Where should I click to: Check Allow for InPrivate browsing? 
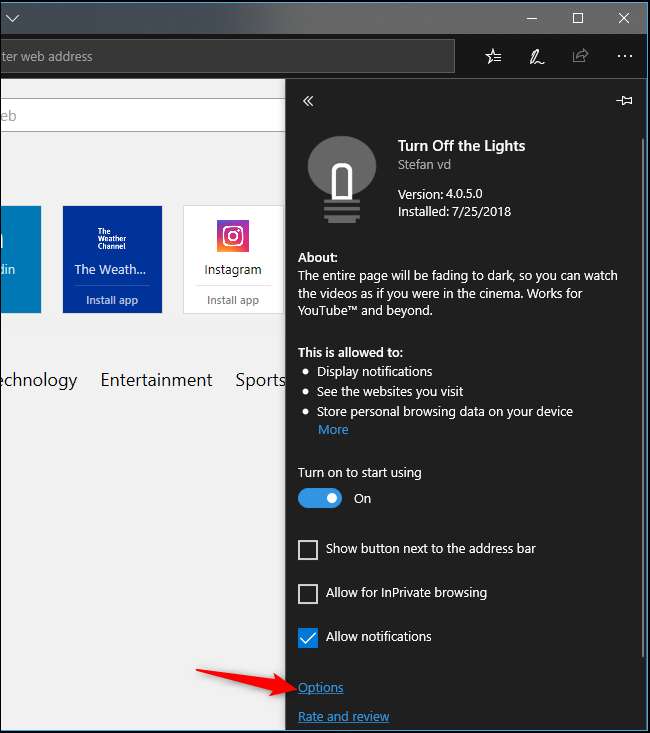coord(308,593)
